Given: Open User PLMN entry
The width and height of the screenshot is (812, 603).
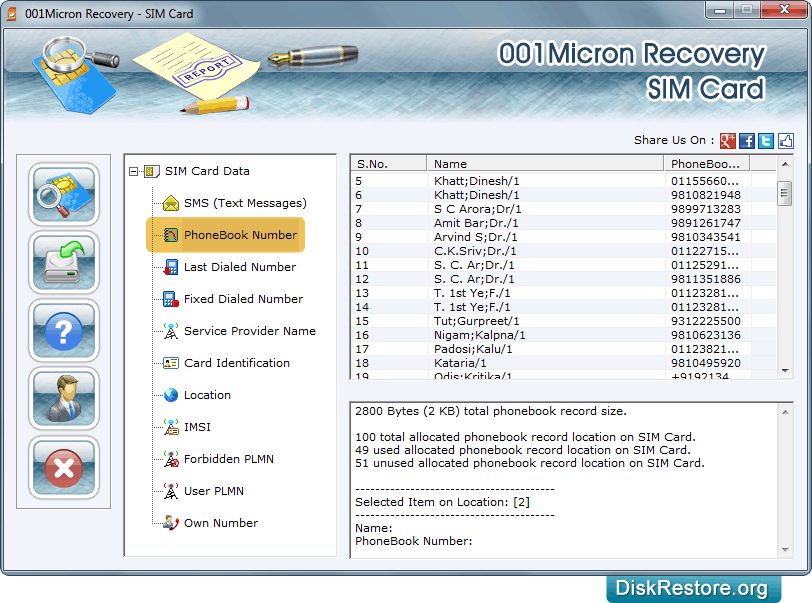Looking at the screenshot, I should click(x=213, y=491).
